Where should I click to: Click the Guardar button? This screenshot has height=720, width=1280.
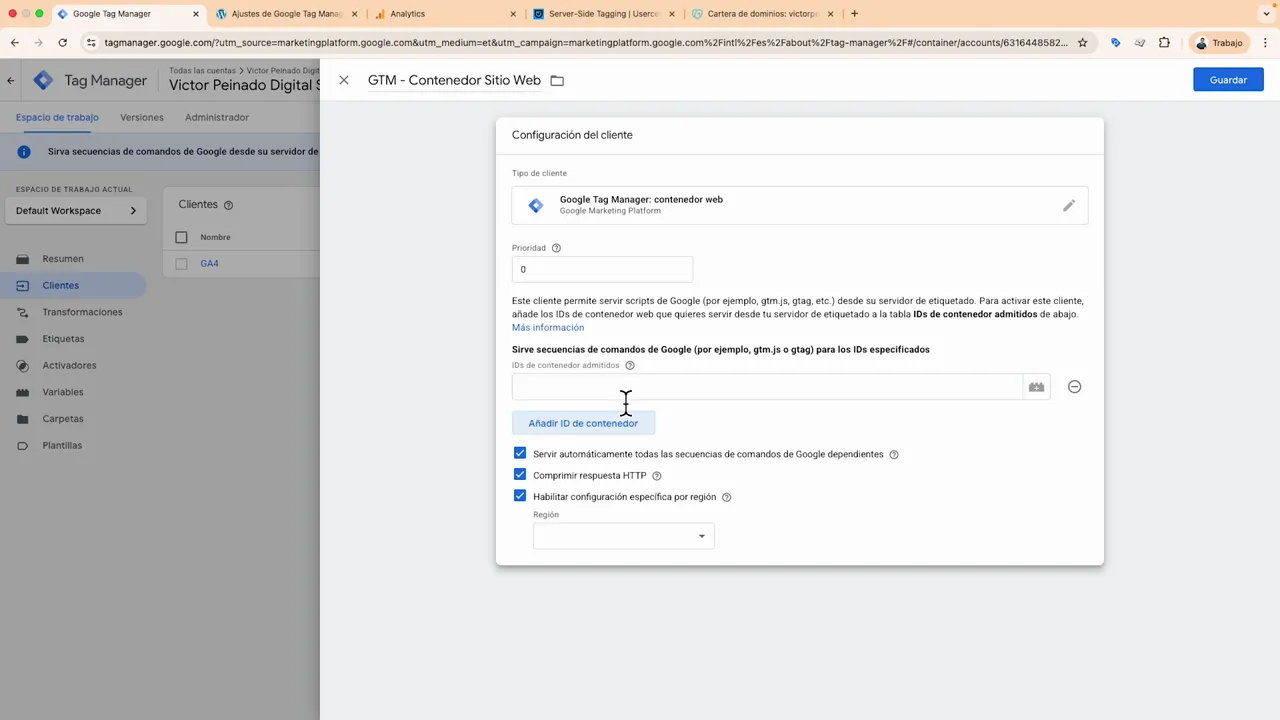(x=1228, y=79)
